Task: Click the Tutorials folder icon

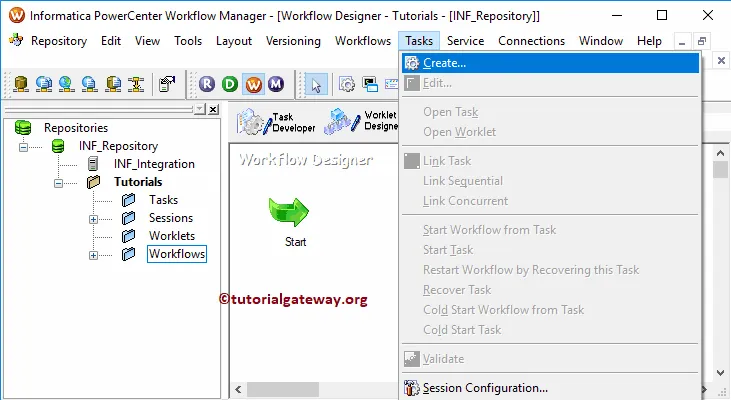Action: pyautogui.click(x=93, y=182)
